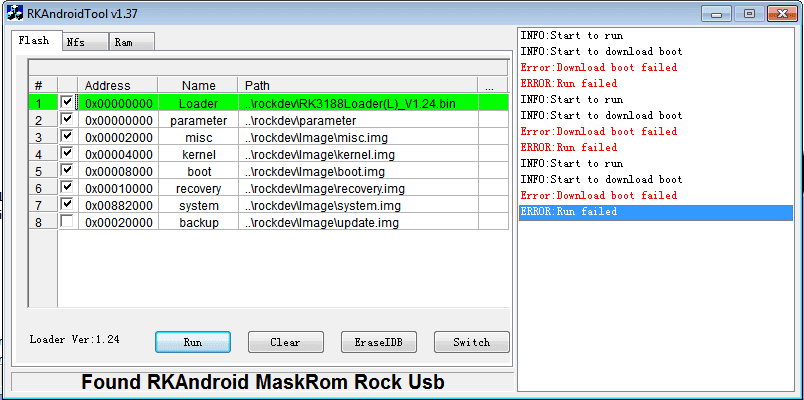Click address 0x00010000 cell
This screenshot has width=804, height=400.
[x=118, y=189]
